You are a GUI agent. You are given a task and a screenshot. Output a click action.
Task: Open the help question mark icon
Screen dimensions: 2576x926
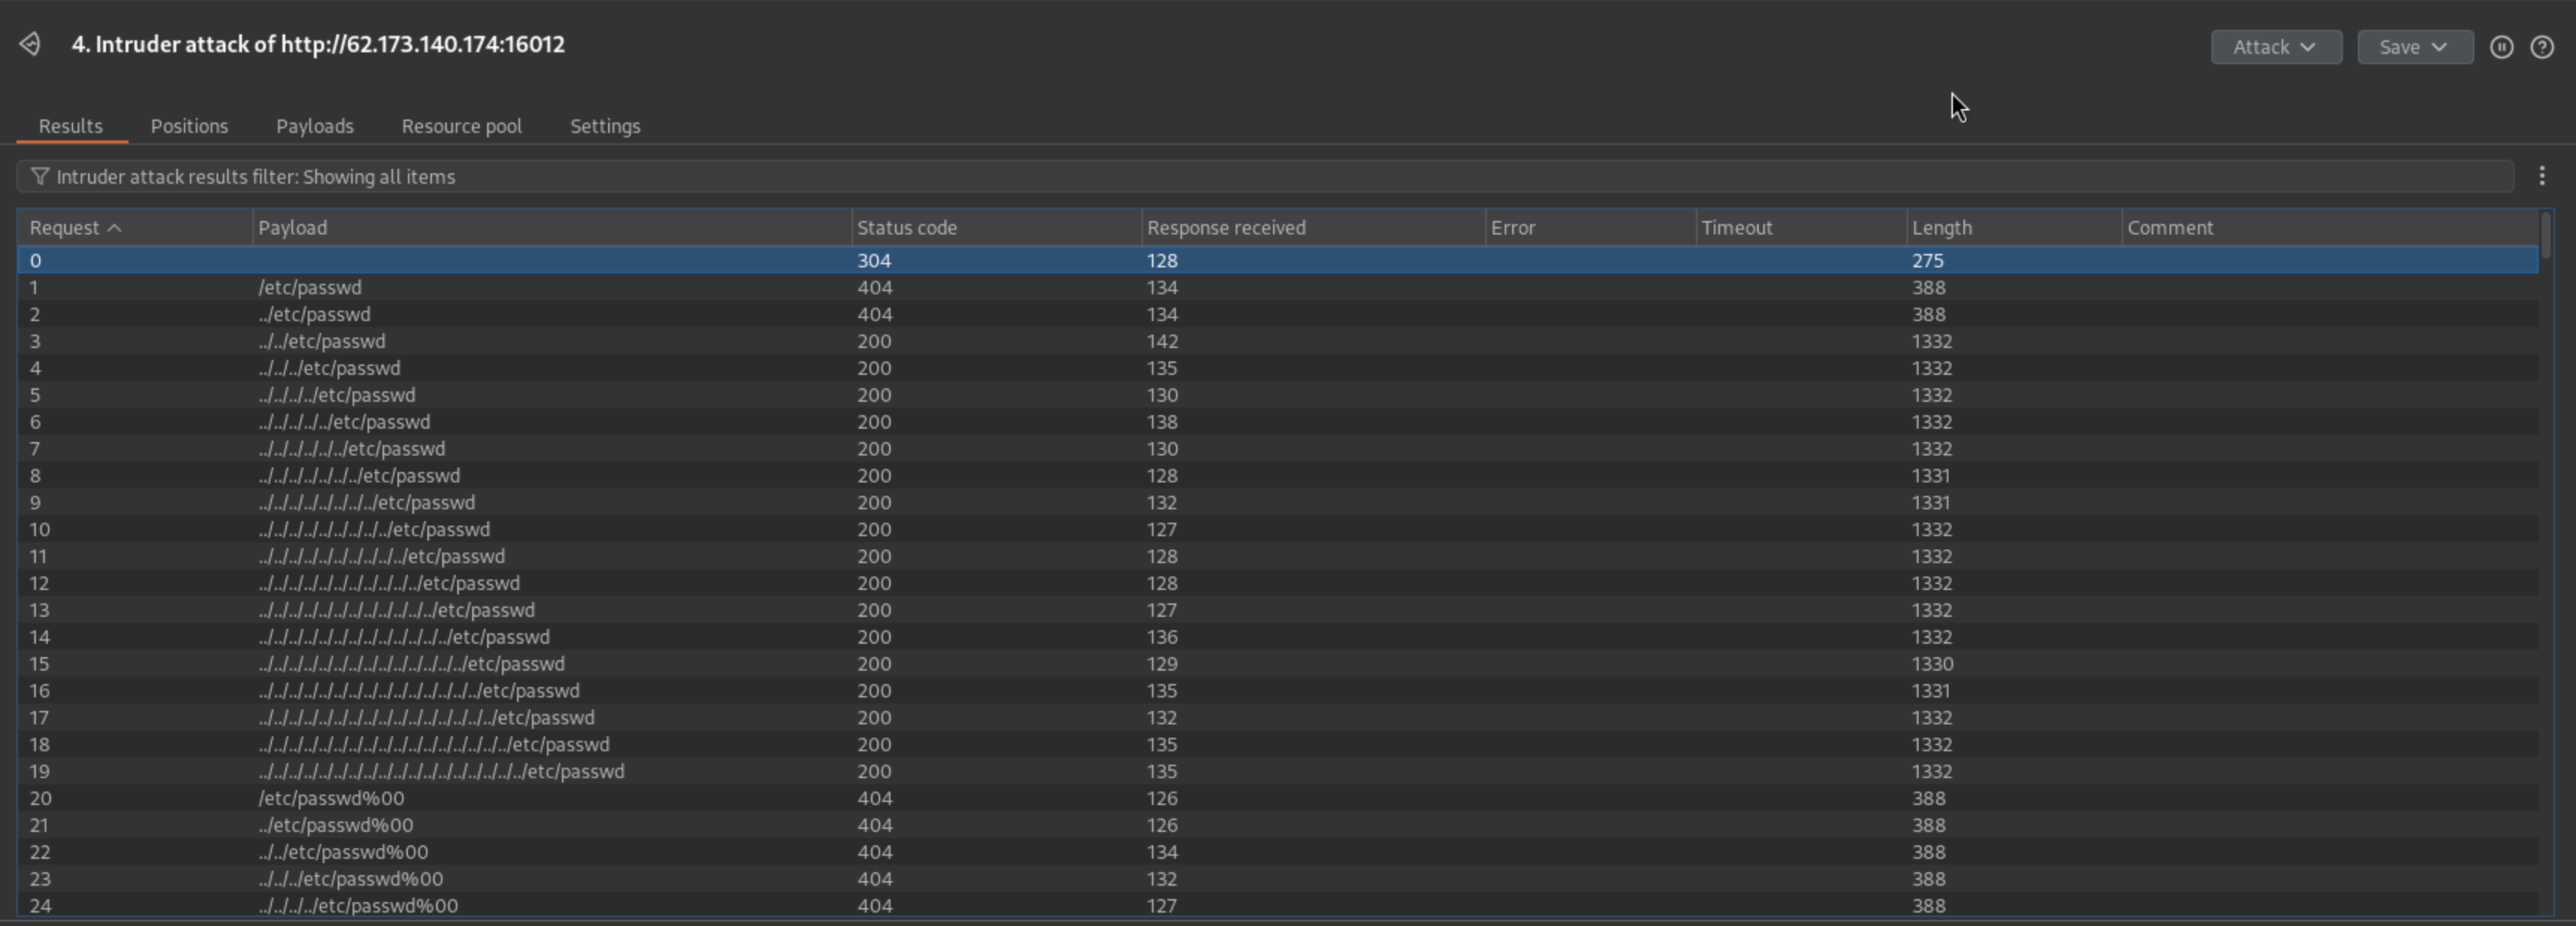click(2541, 47)
